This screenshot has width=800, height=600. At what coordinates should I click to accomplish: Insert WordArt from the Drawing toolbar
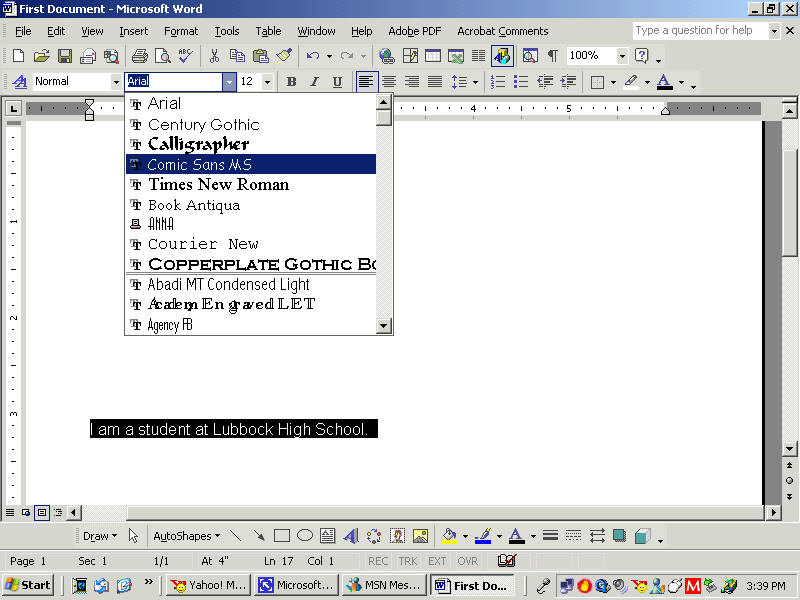point(351,536)
